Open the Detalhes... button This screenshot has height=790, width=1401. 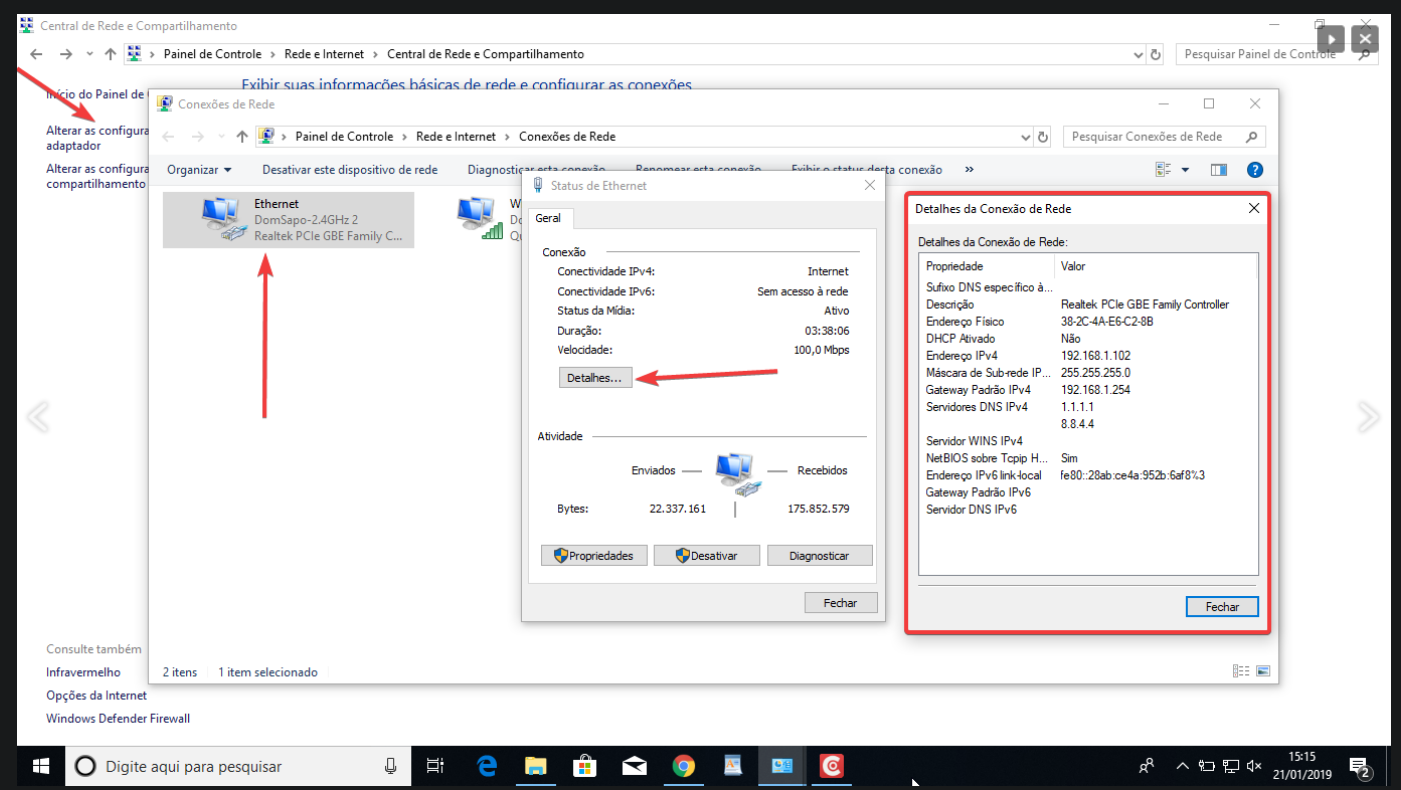click(595, 378)
